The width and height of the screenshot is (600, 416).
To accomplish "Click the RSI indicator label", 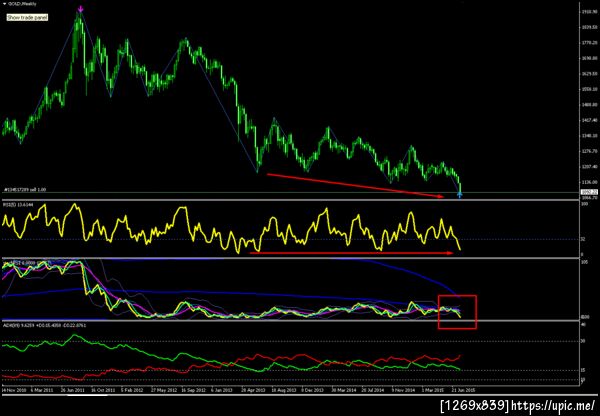I will click(x=18, y=205).
